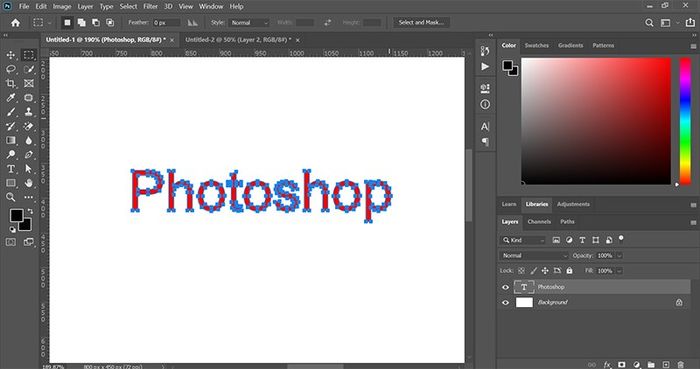Select the Path Selection tool

tap(29, 169)
